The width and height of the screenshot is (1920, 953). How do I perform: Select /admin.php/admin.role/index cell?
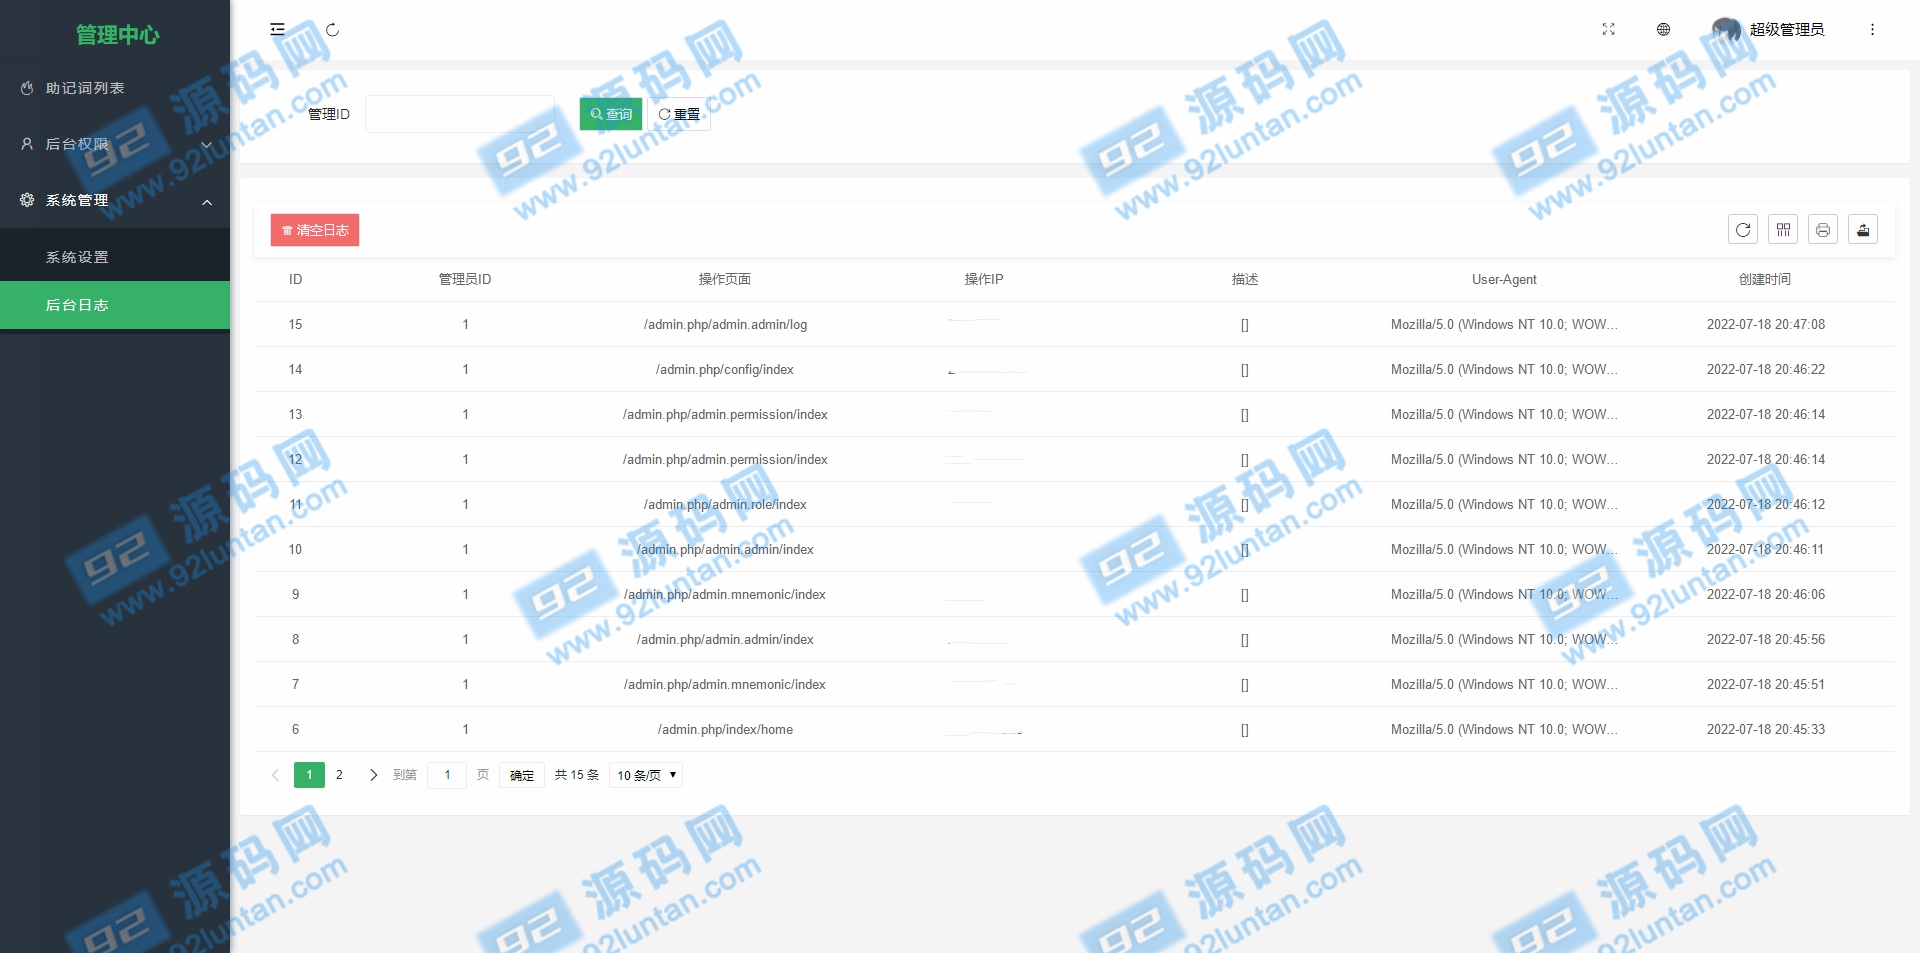[x=725, y=504]
